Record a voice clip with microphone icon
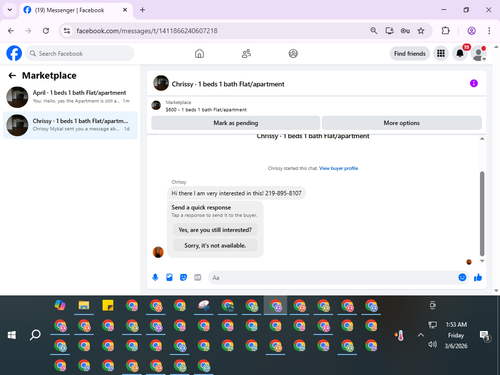 [155, 277]
